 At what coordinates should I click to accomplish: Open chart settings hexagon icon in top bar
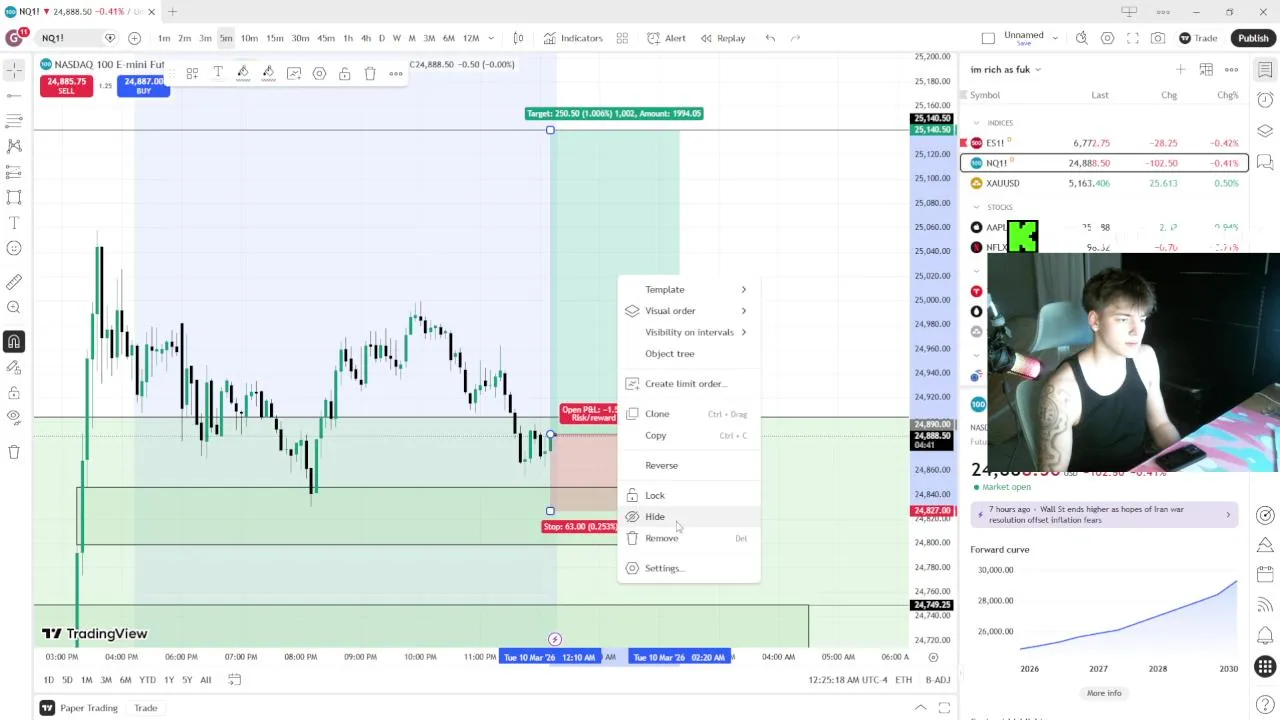(1107, 38)
